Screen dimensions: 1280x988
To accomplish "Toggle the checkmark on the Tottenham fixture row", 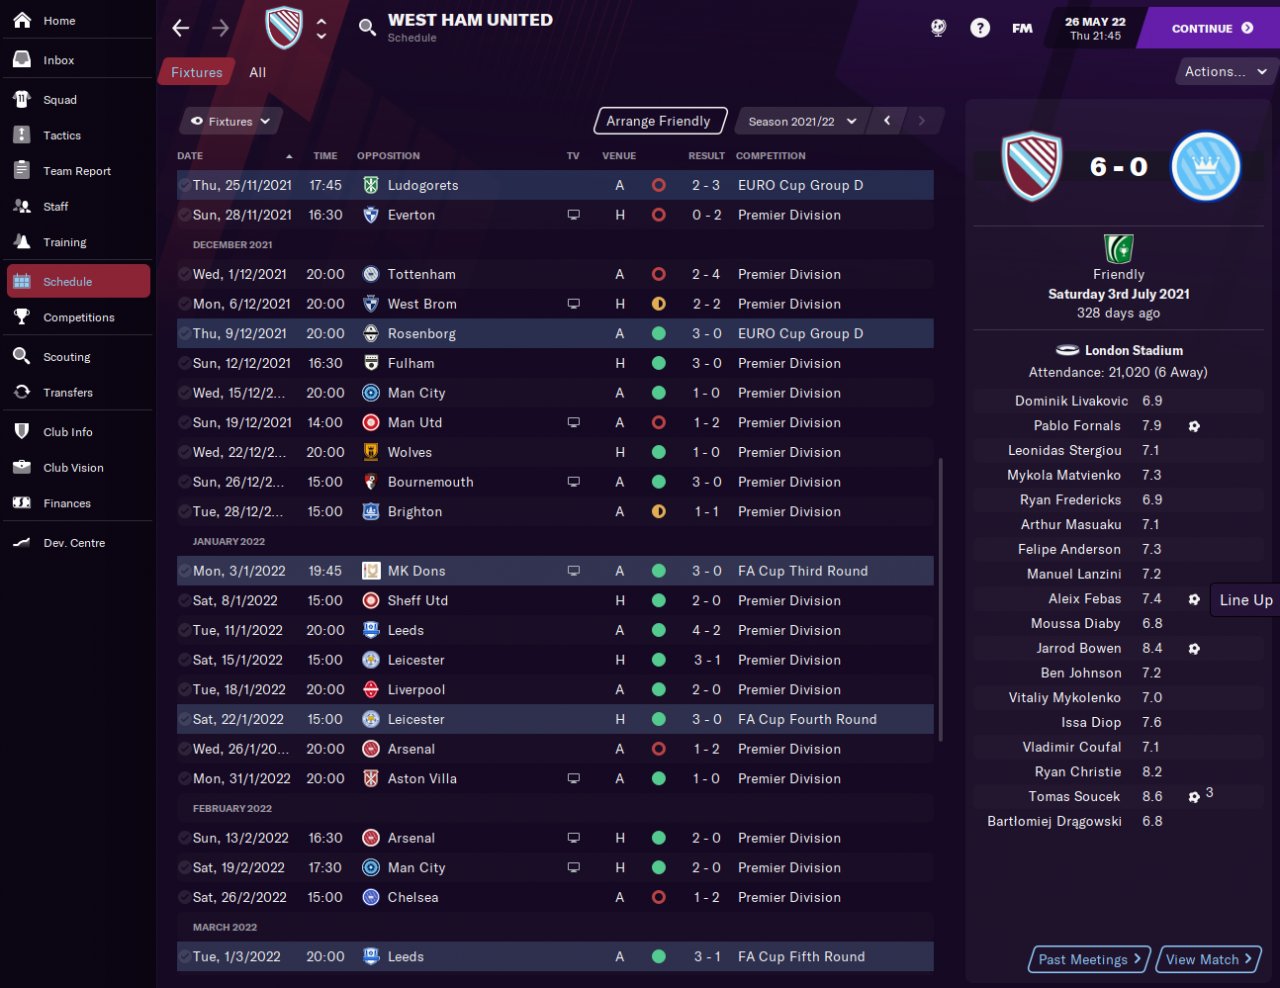I will 184,274.
